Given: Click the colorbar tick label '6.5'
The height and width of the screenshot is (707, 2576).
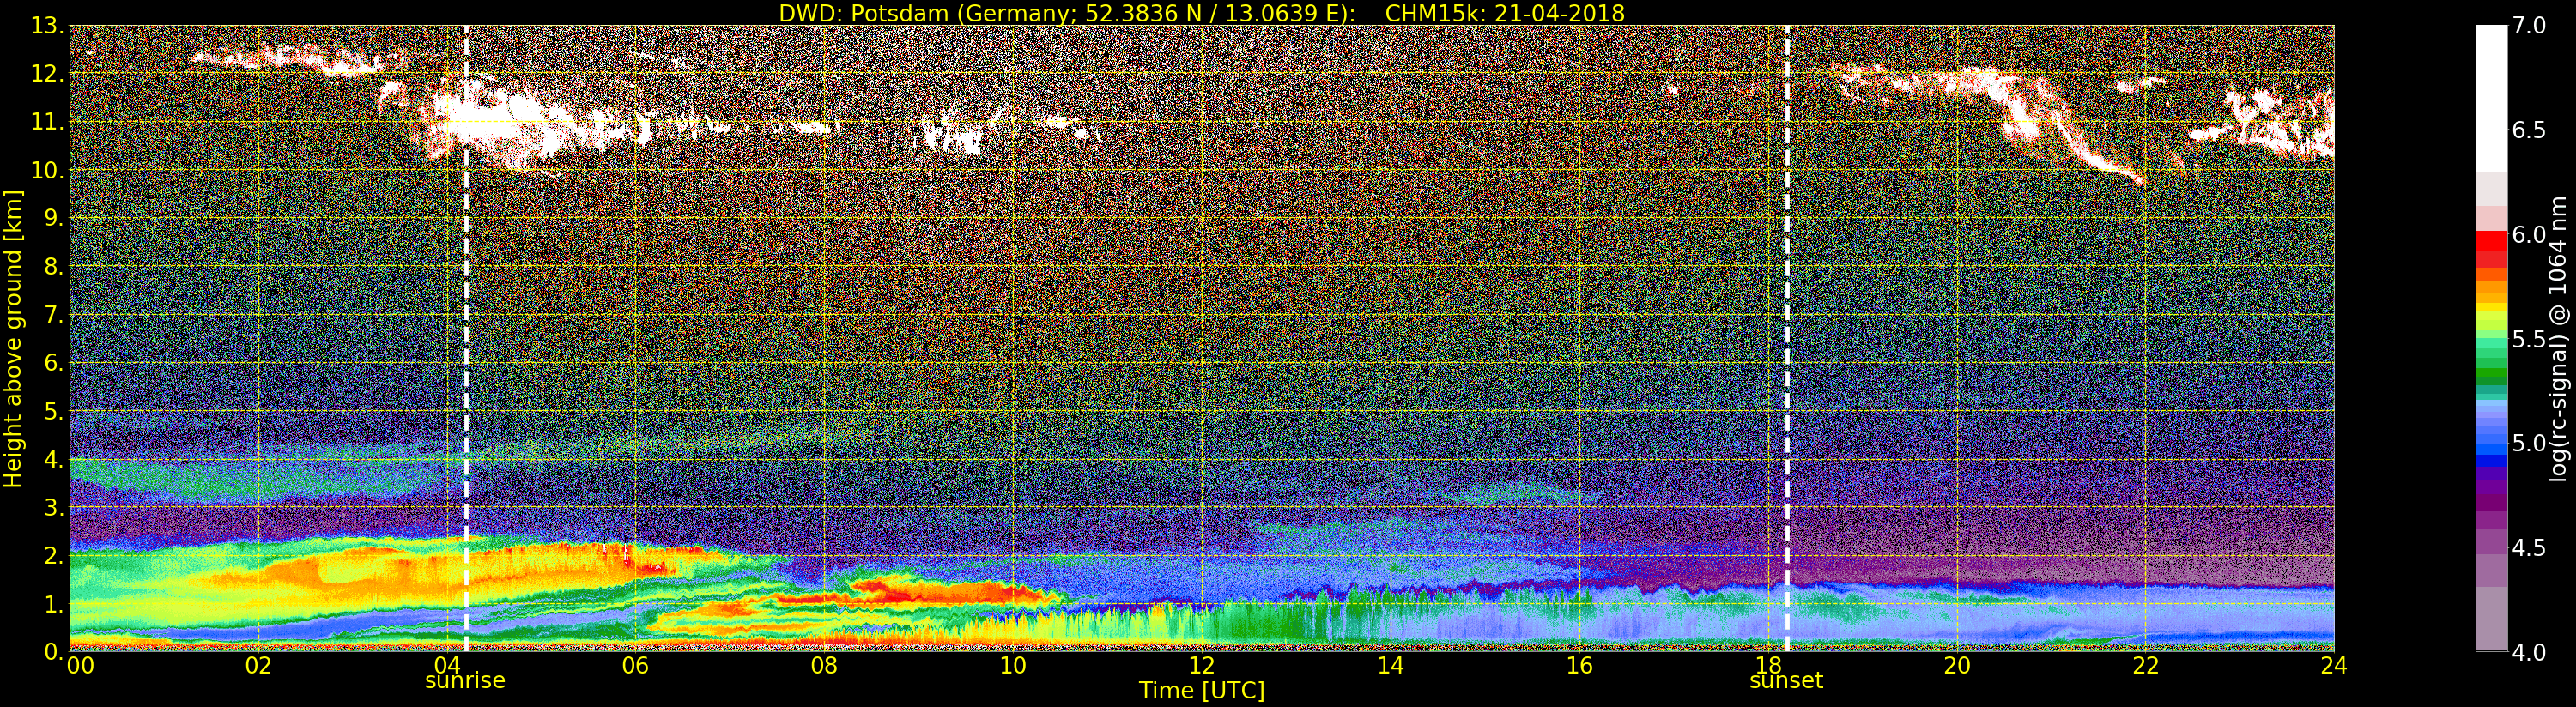Looking at the screenshot, I should 2529,130.
